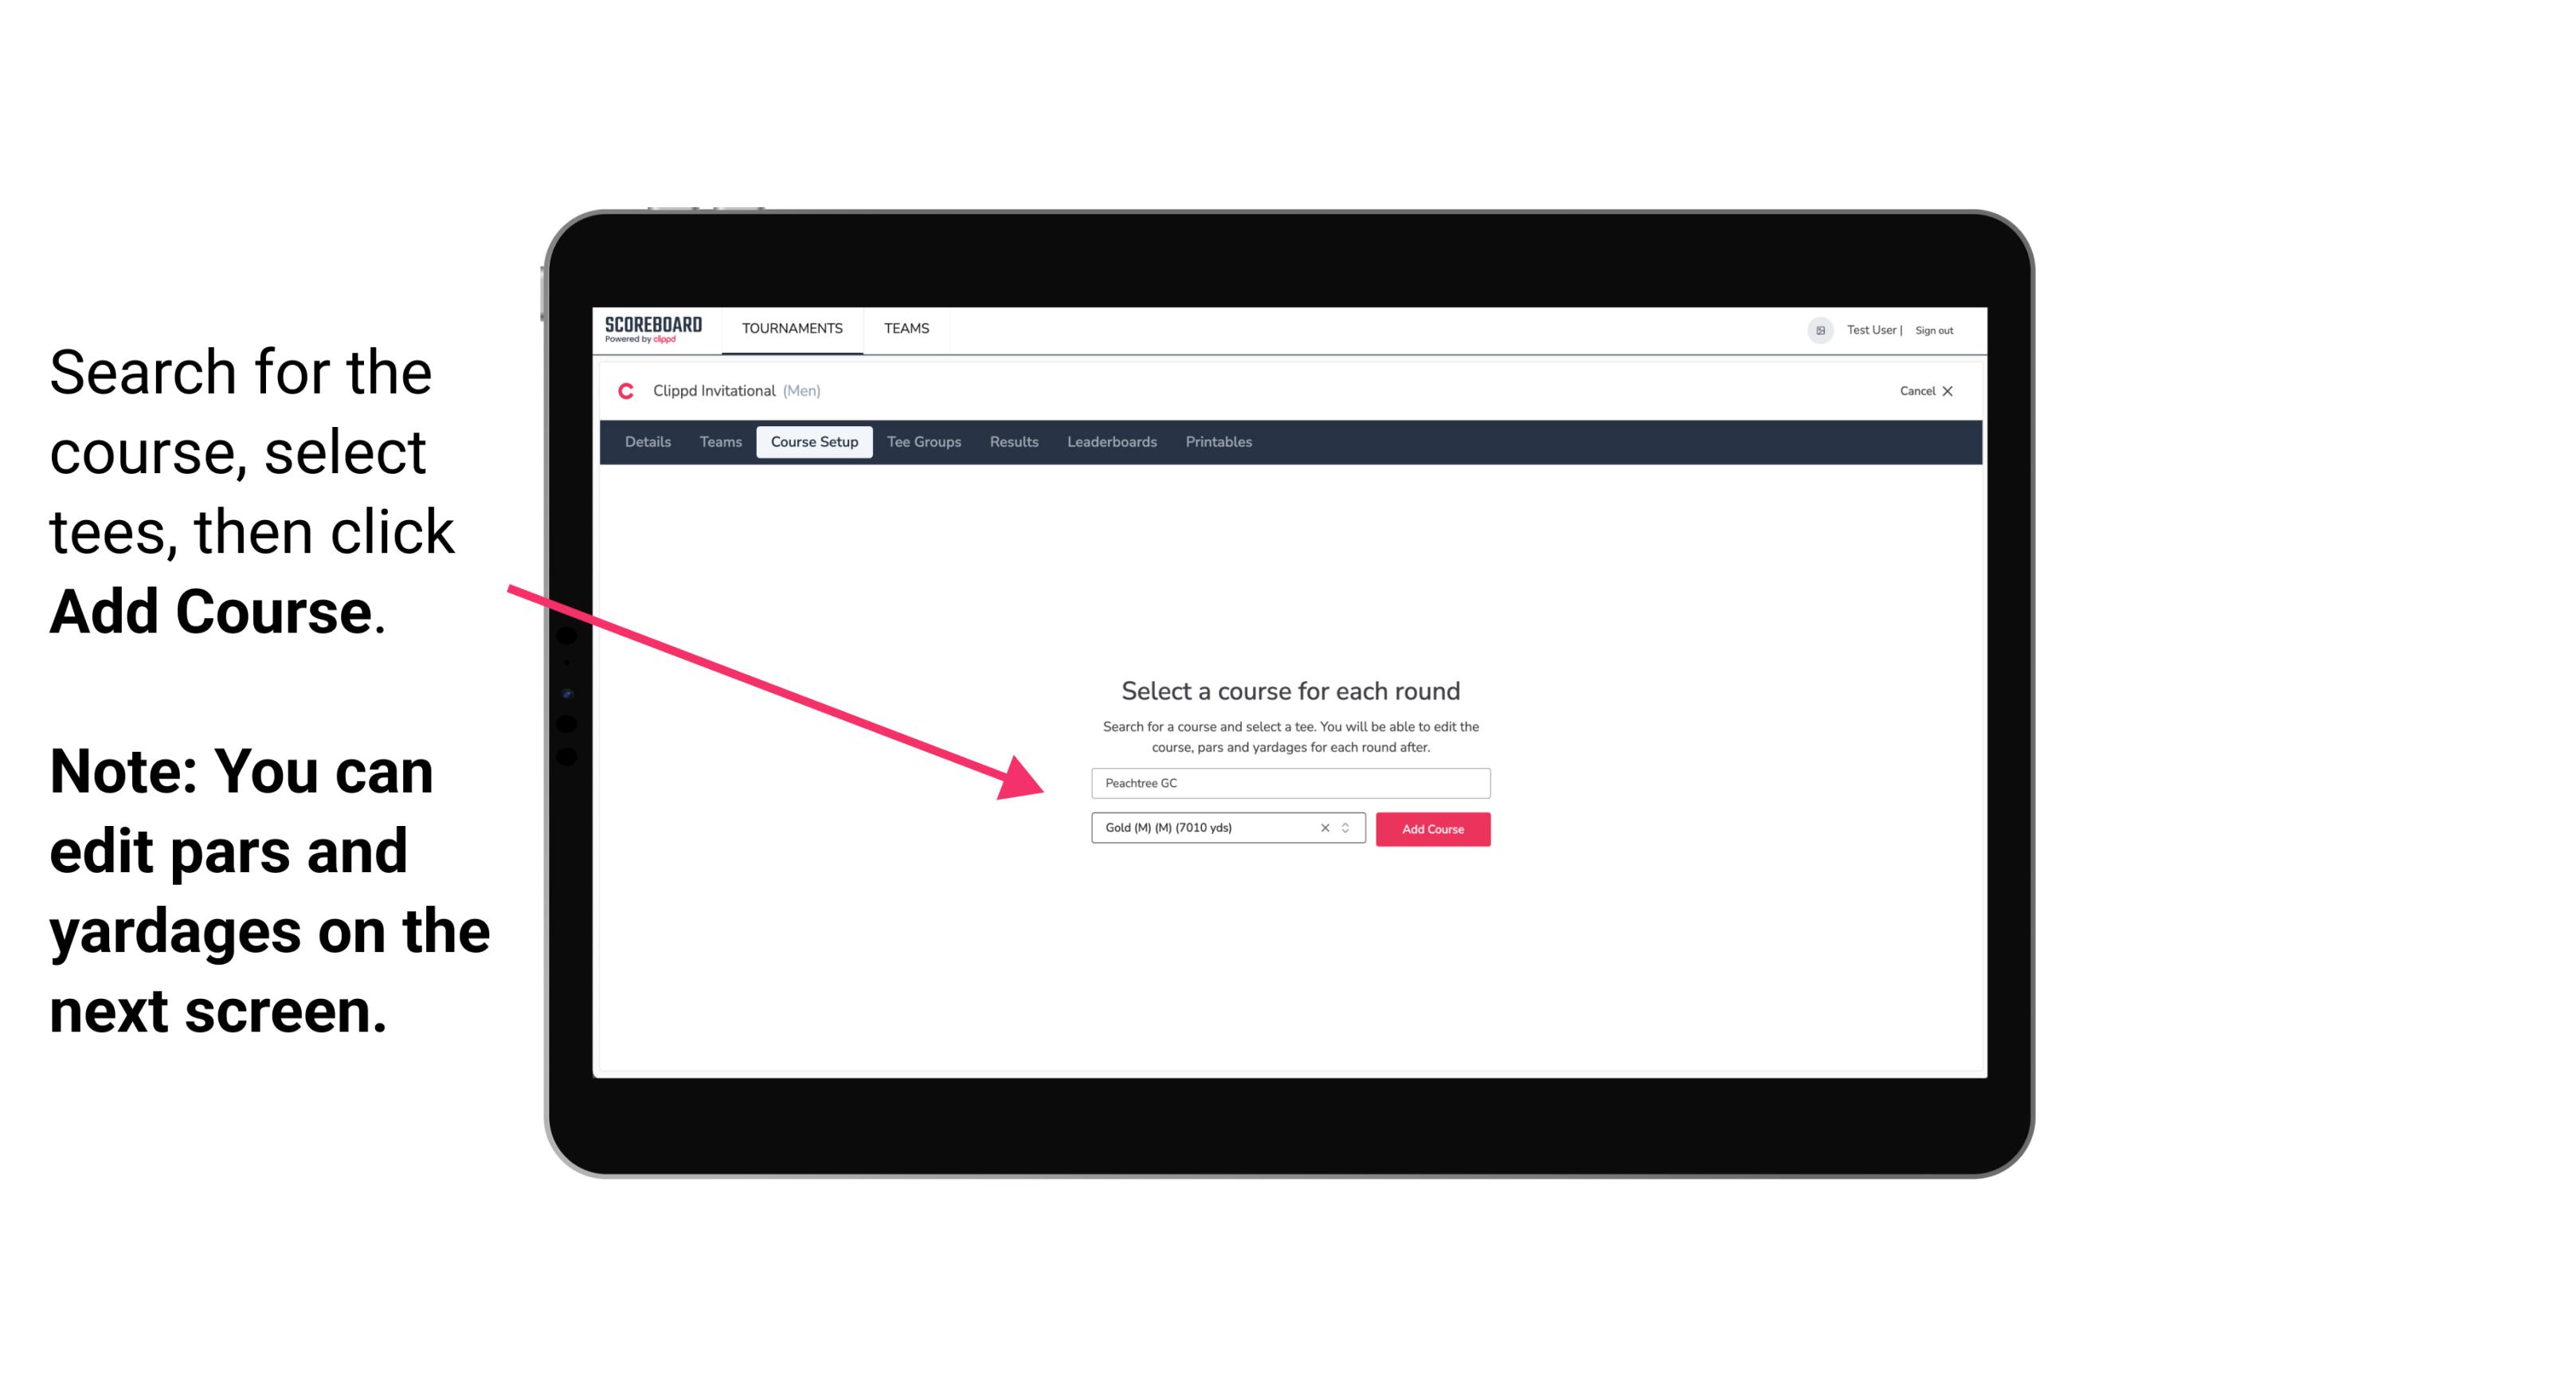The height and width of the screenshot is (1386, 2576).
Task: Switch to the Leaderboards tab
Action: tap(1110, 442)
